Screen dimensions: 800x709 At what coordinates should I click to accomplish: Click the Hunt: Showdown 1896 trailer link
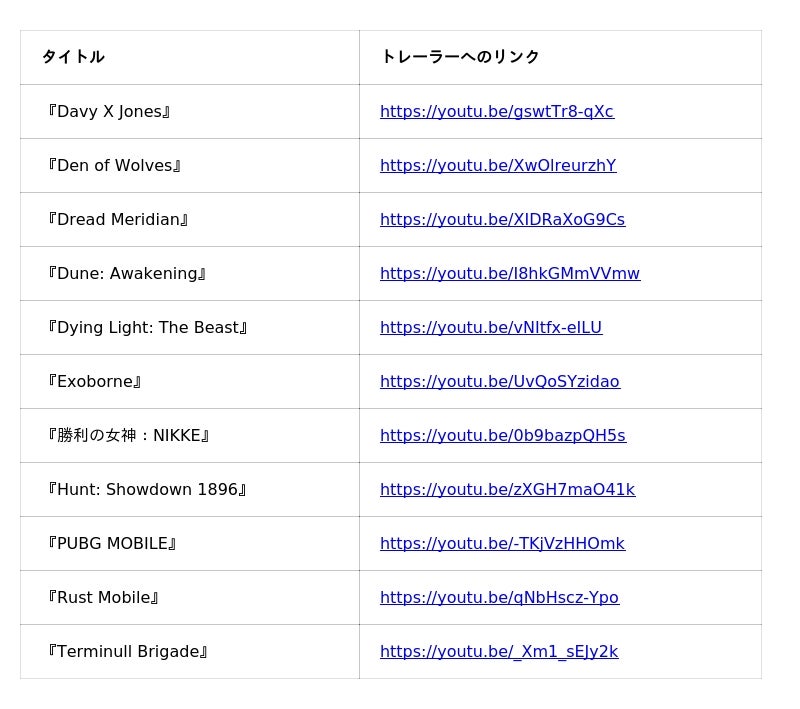507,490
